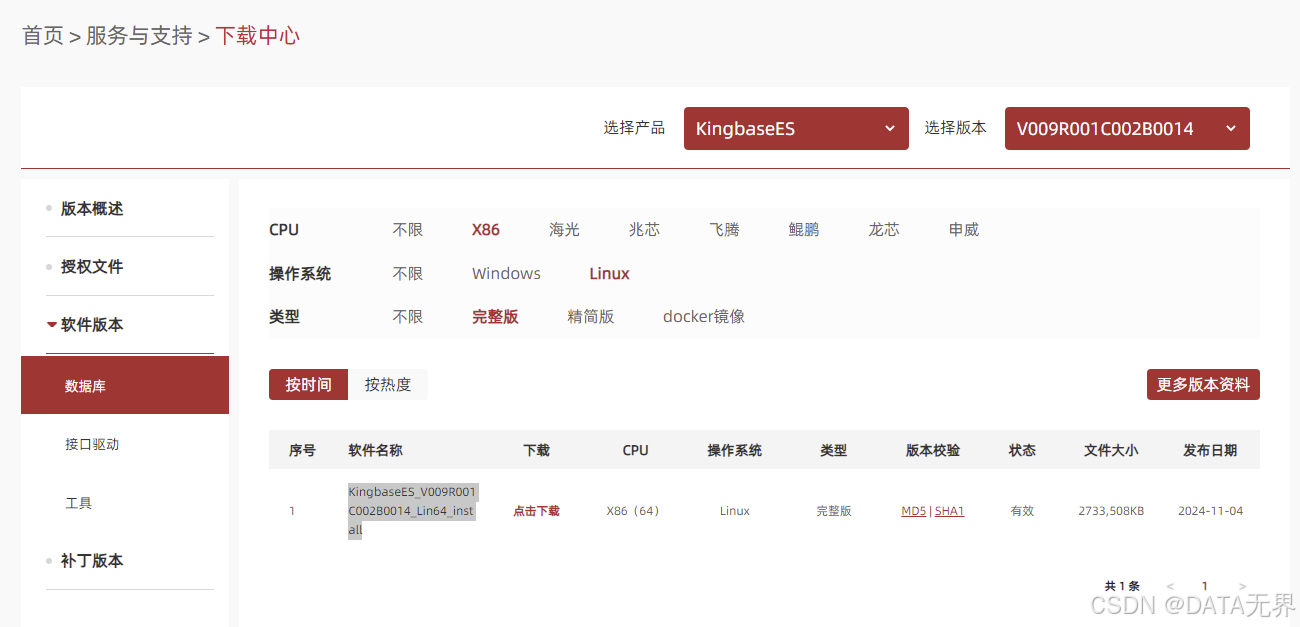
Task: Select 数据库 sidebar item
Action: tap(125, 385)
